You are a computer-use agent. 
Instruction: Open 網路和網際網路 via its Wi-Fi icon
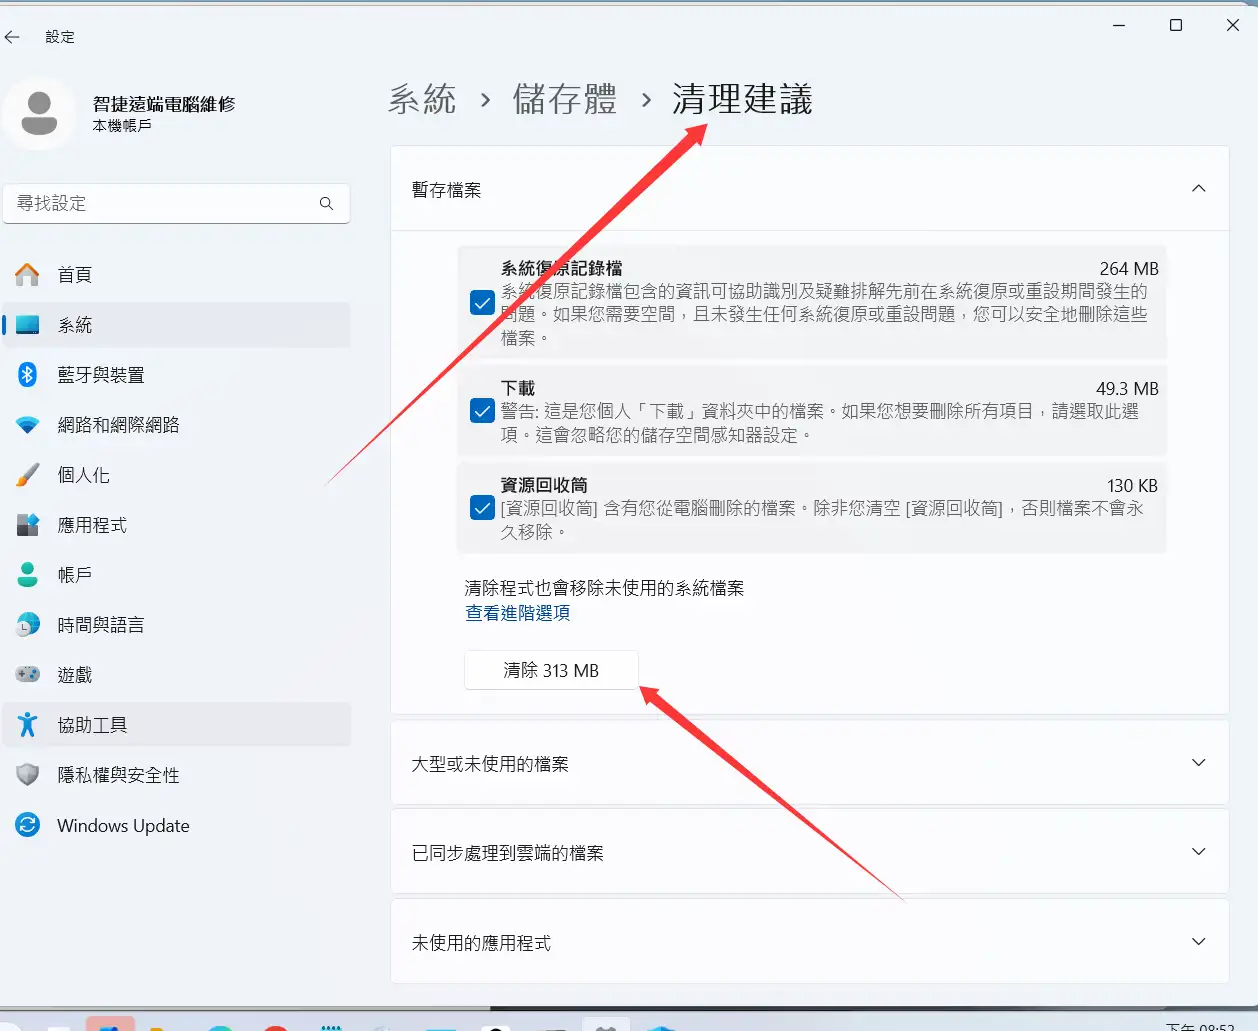point(28,425)
